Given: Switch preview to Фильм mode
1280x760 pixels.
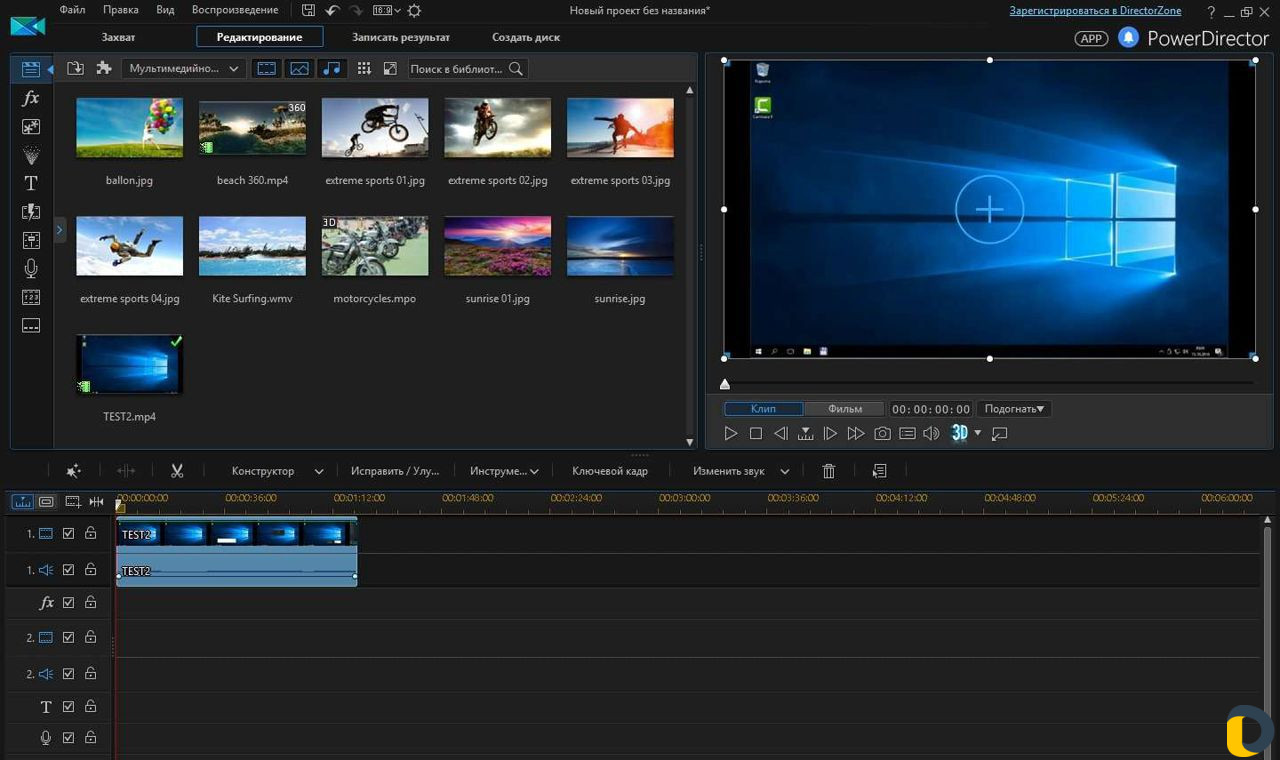Looking at the screenshot, I should tap(845, 409).
